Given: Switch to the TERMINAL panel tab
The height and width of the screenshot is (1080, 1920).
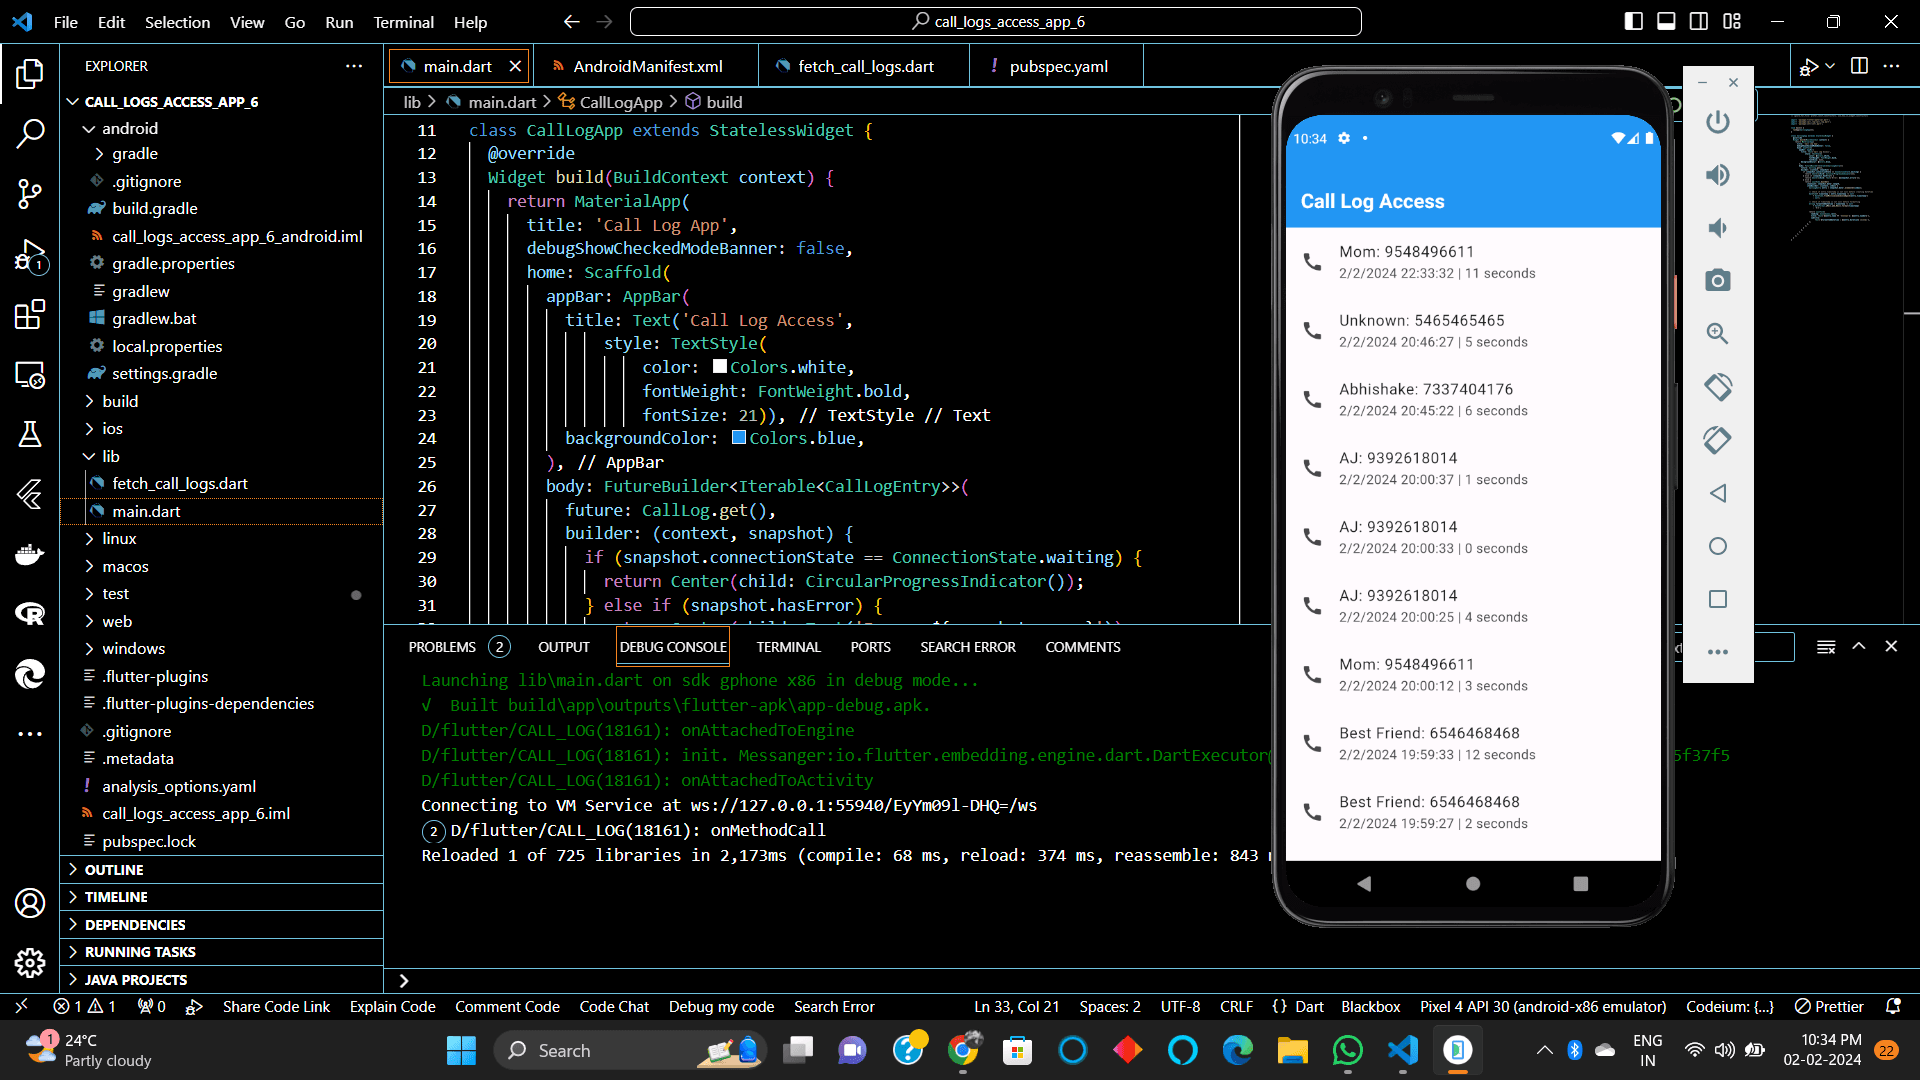Looking at the screenshot, I should pyautogui.click(x=788, y=647).
